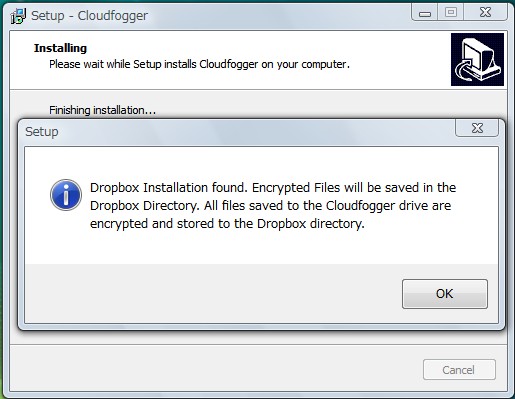Click the Please wait while Setup installs text
This screenshot has width=515, height=399.
pyautogui.click(x=199, y=64)
